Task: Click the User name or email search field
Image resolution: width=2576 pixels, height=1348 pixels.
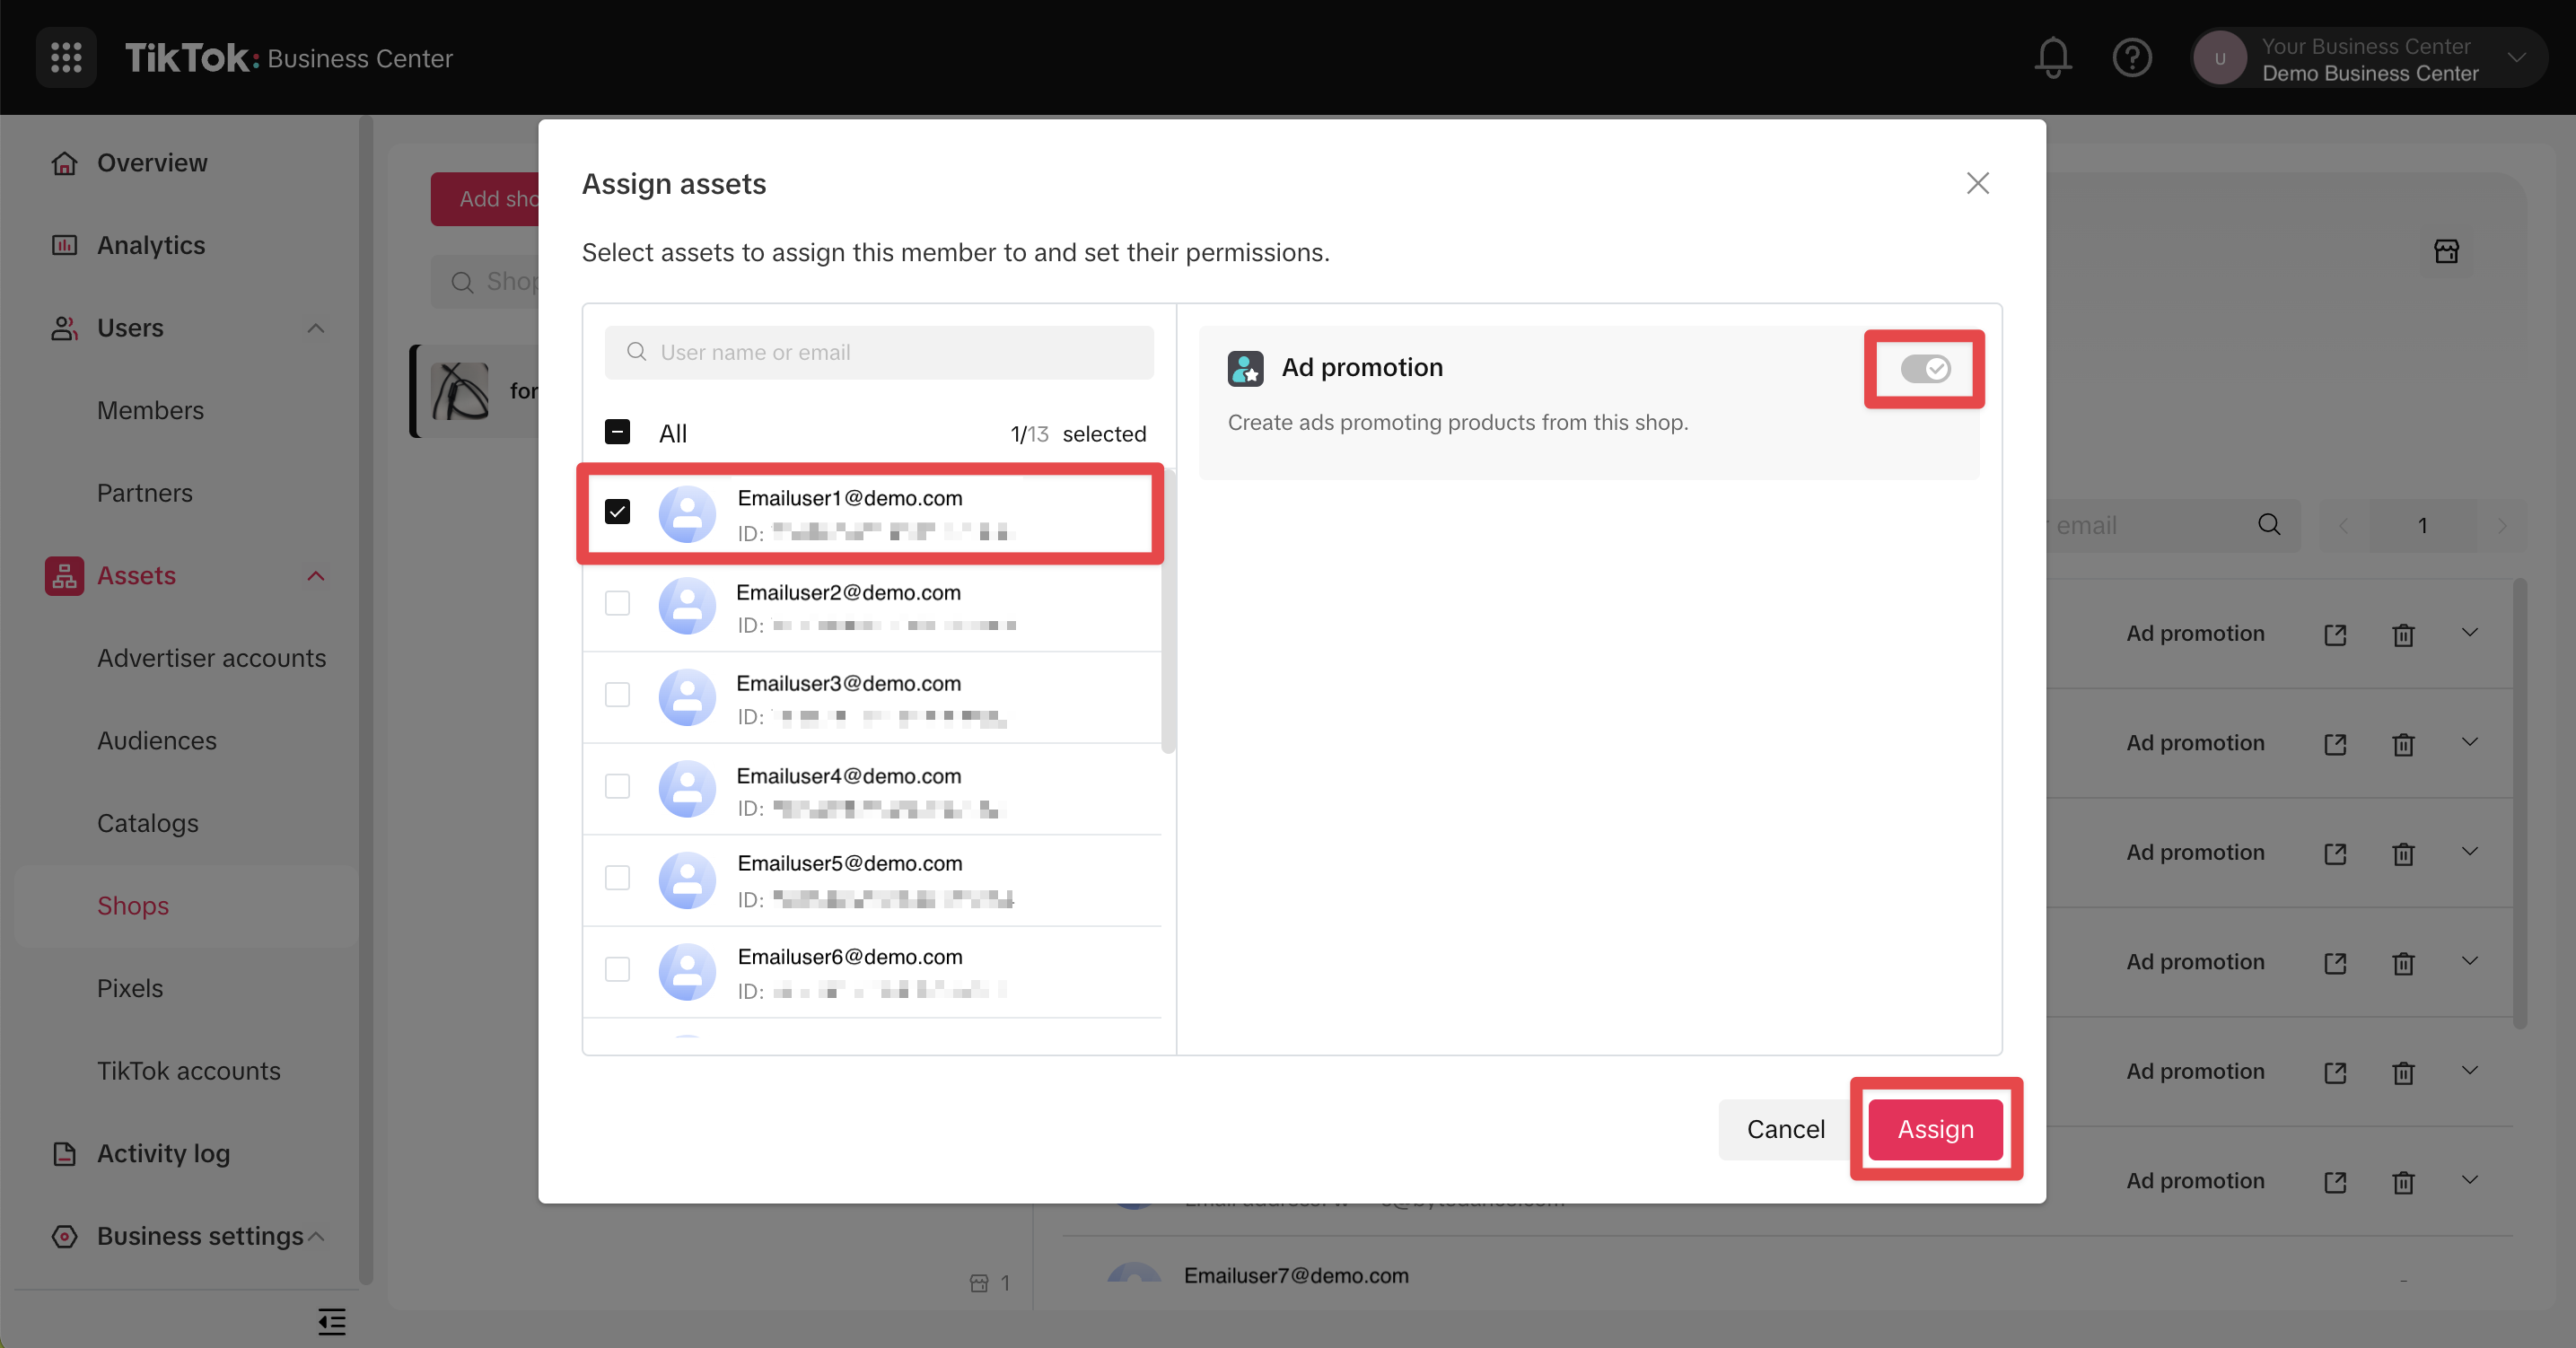Action: pyautogui.click(x=878, y=352)
